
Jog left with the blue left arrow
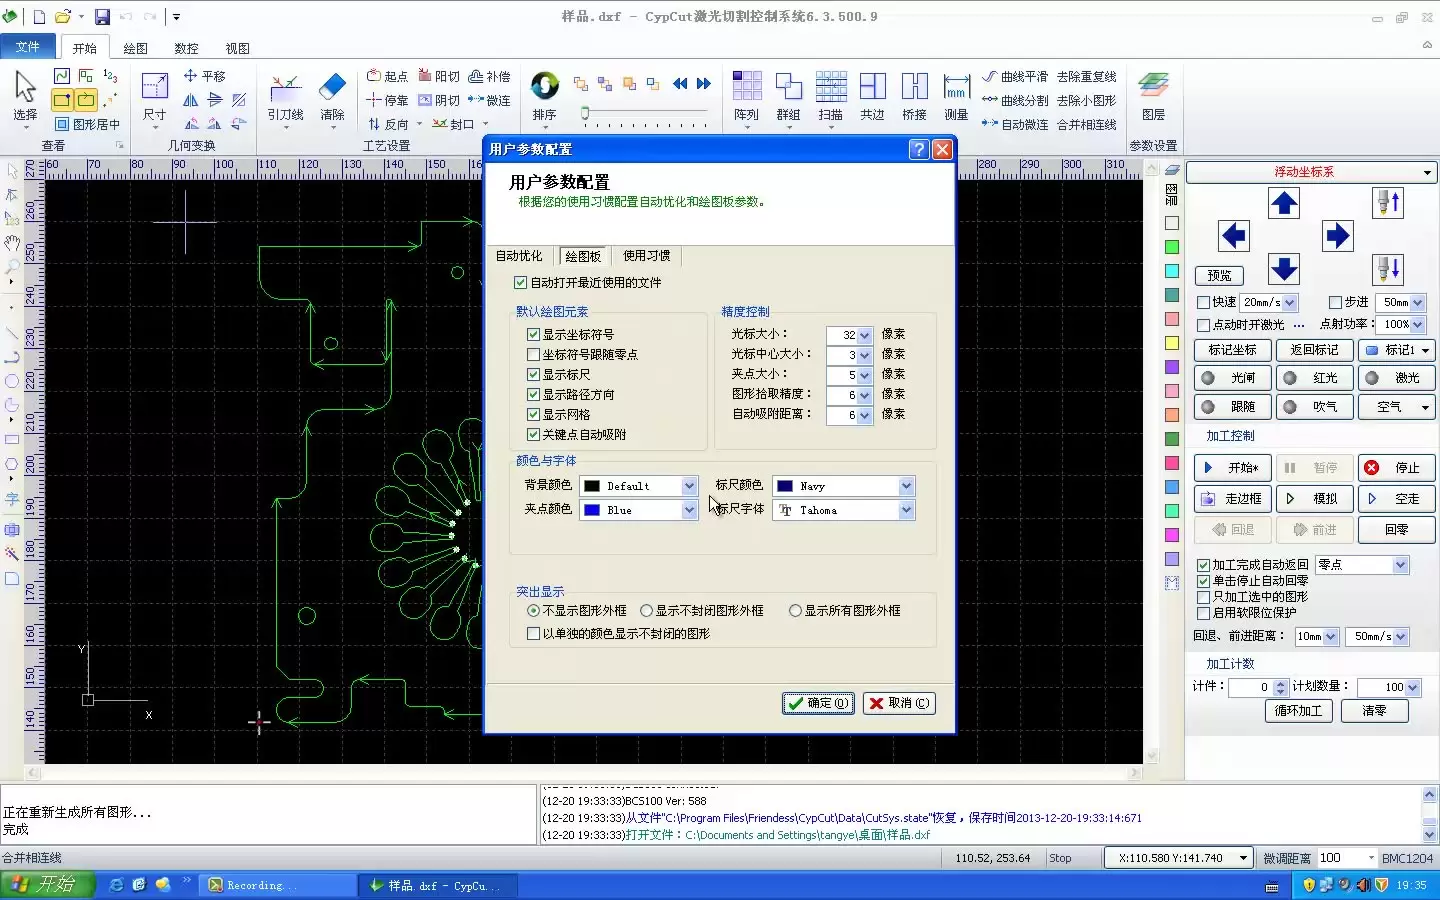pyautogui.click(x=1234, y=236)
